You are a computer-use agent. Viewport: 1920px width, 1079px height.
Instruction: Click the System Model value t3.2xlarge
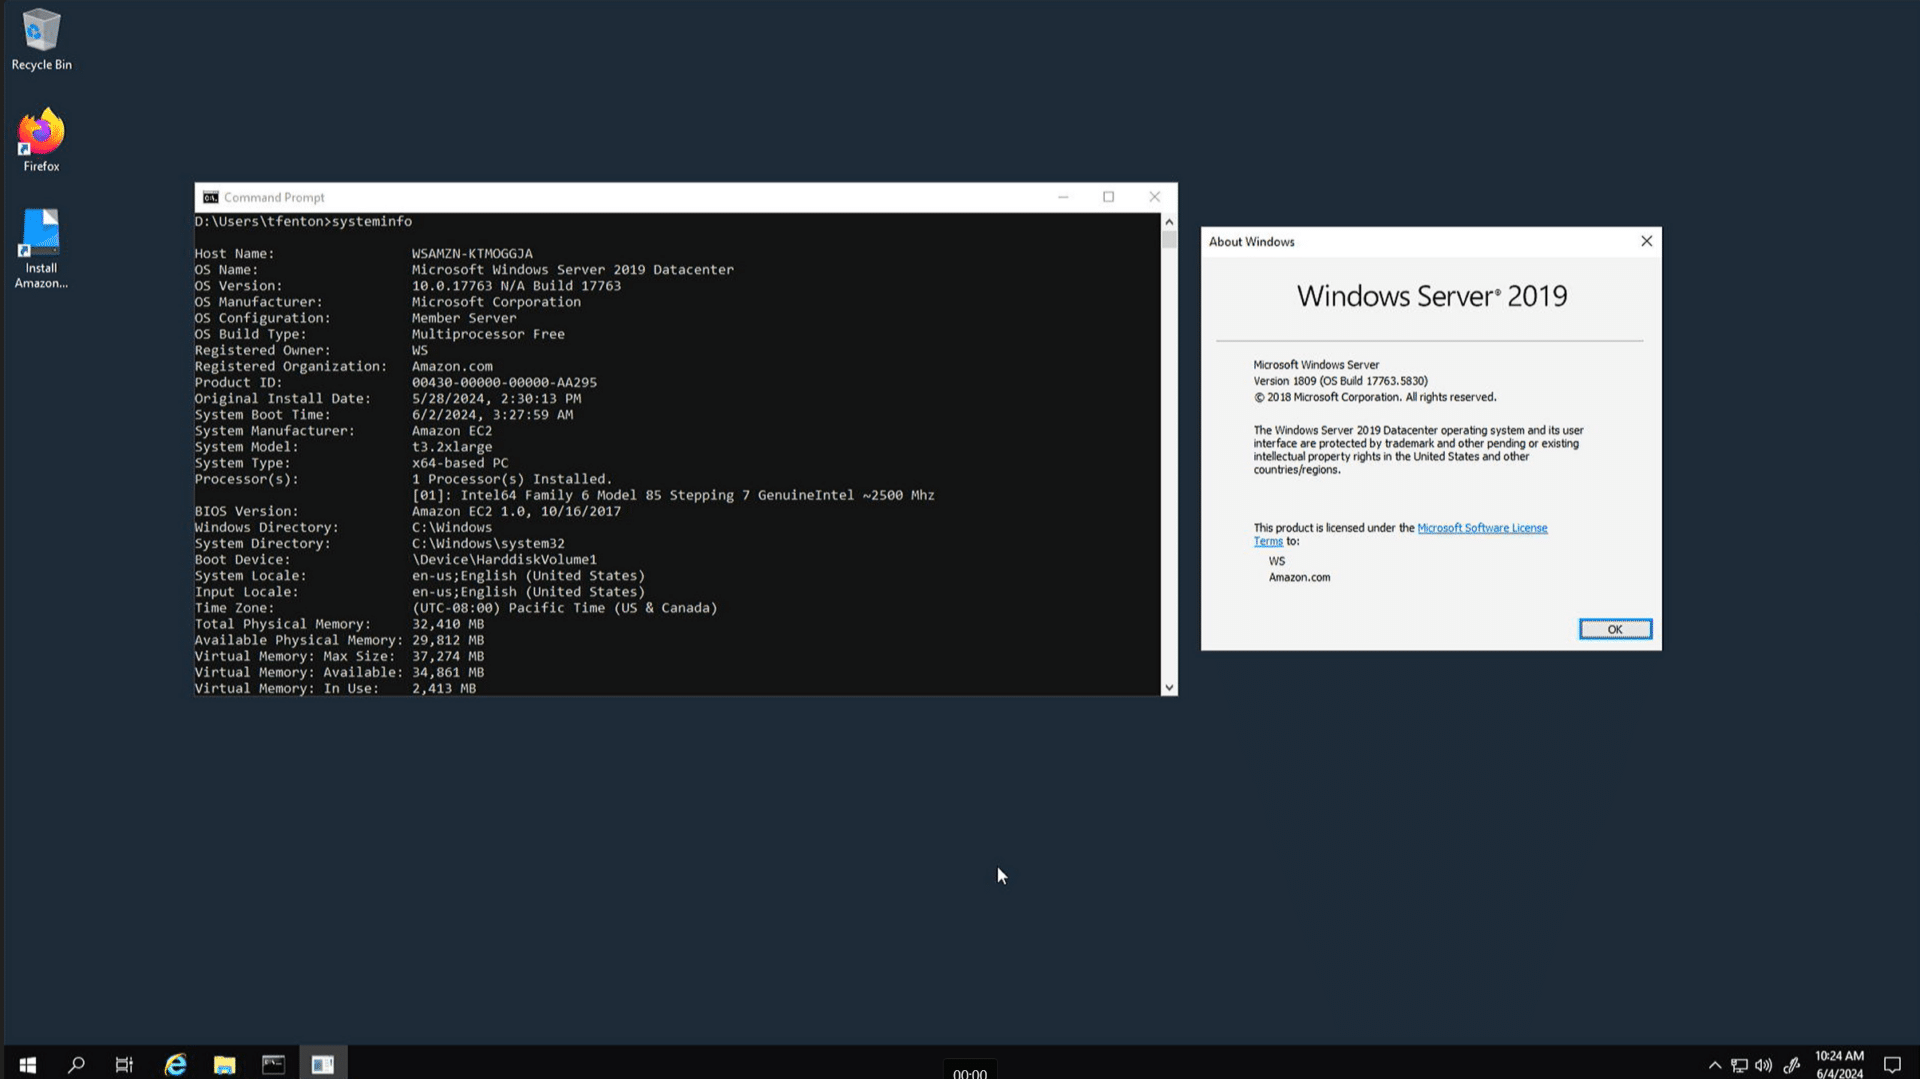tap(452, 447)
